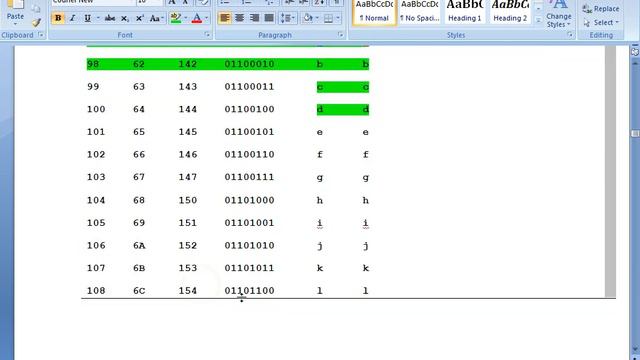640x360 pixels.
Task: Toggle Superscript formatting
Action: click(140, 18)
